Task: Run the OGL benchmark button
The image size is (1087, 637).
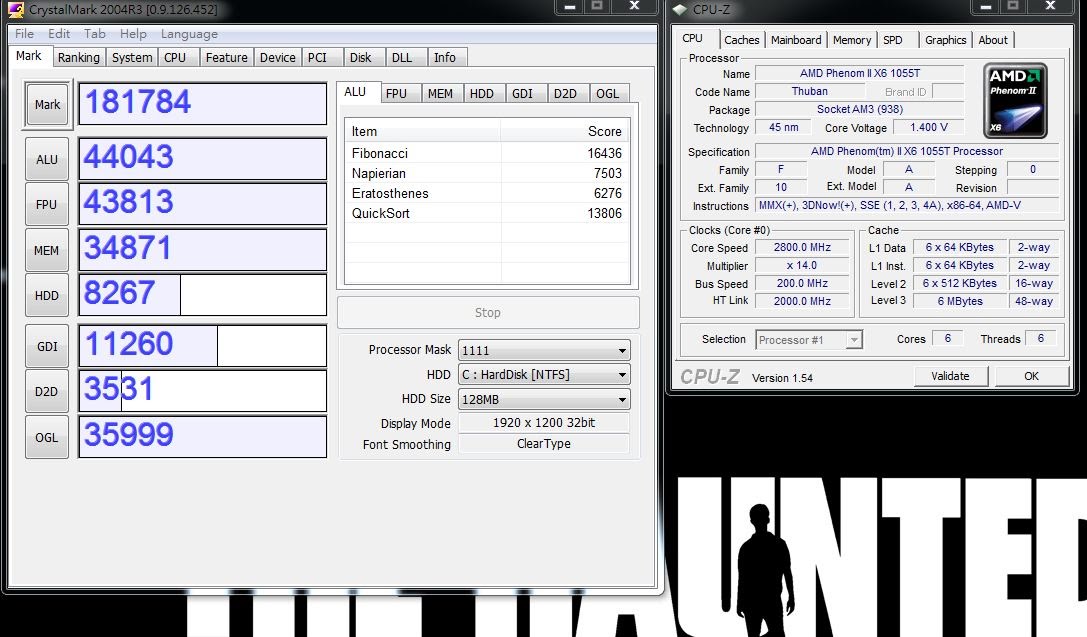Action: (x=46, y=437)
